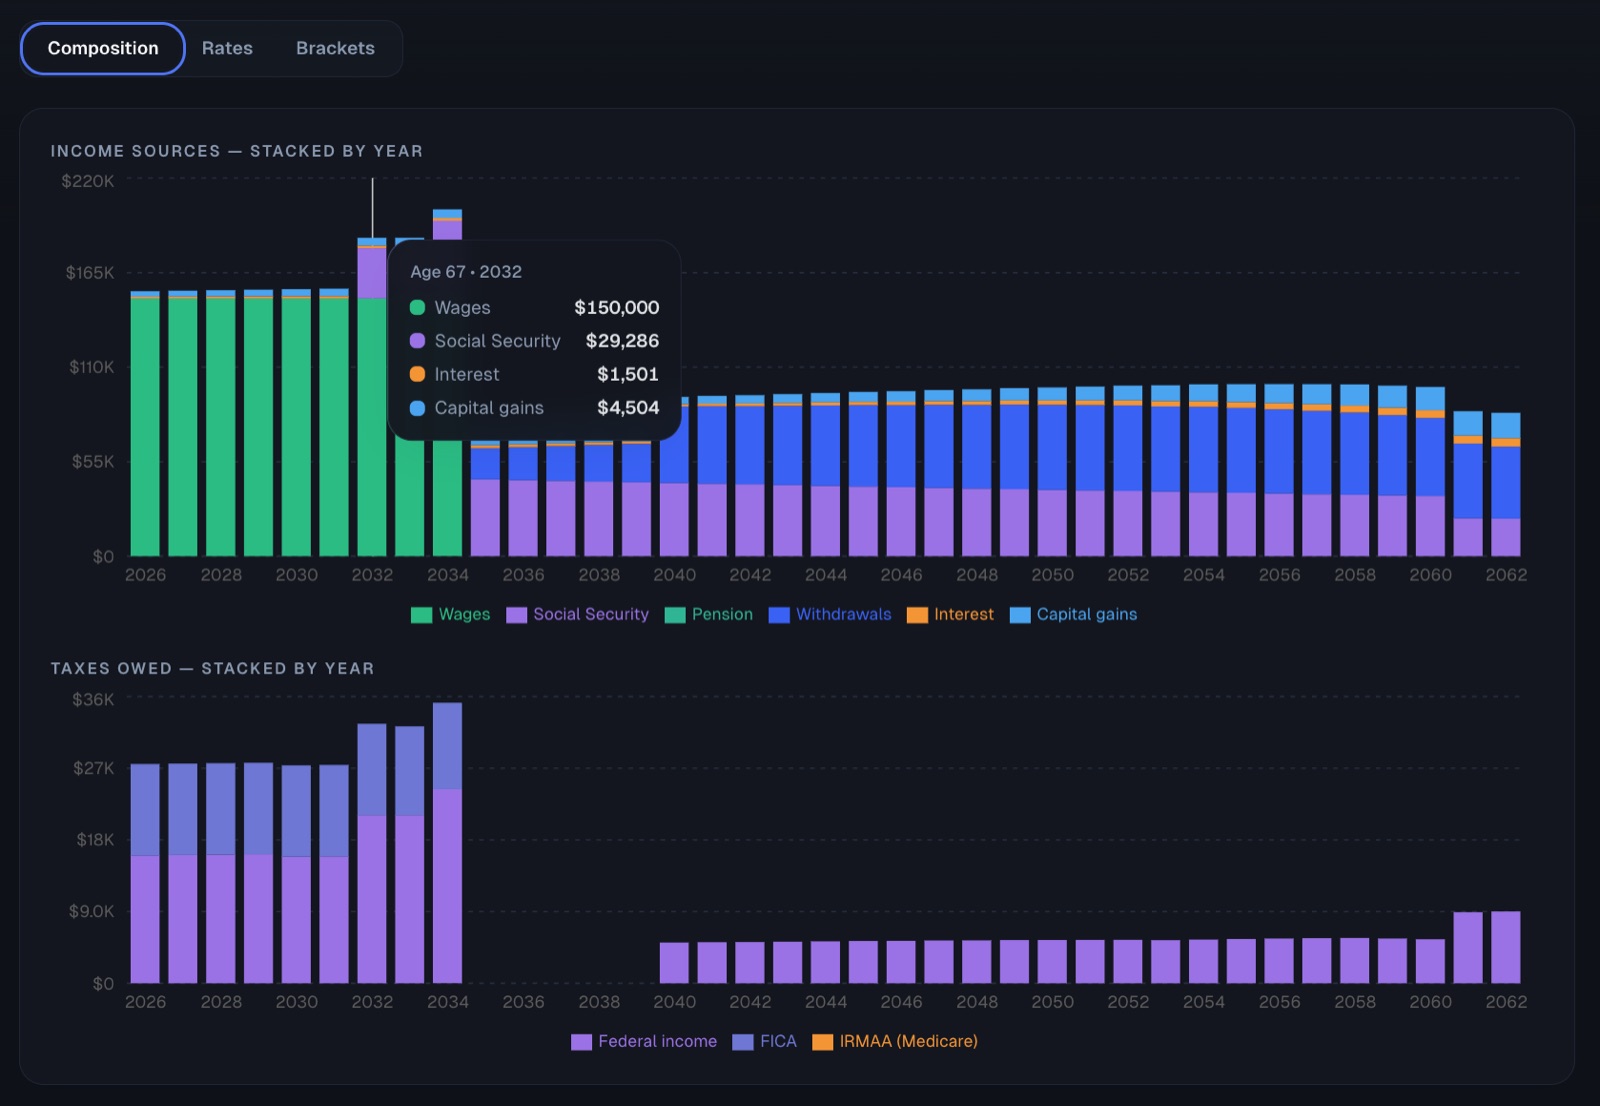Toggle Federal income series in taxes legend
The width and height of the screenshot is (1600, 1106).
pyautogui.click(x=644, y=1041)
